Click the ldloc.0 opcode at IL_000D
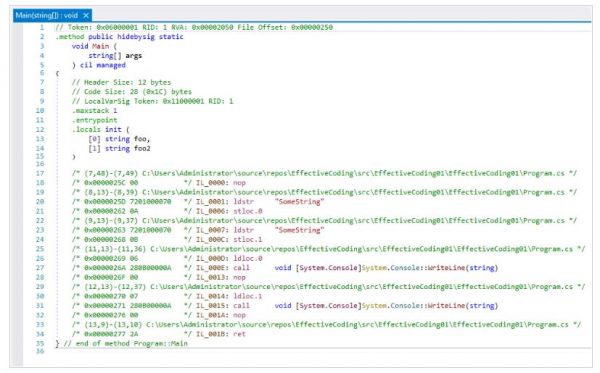This screenshot has height=373, width=600. [x=248, y=258]
